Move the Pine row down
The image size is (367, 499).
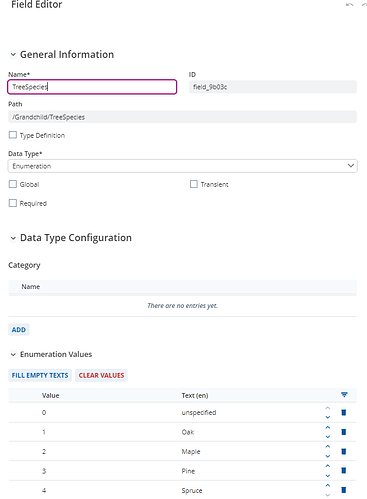[x=328, y=475]
